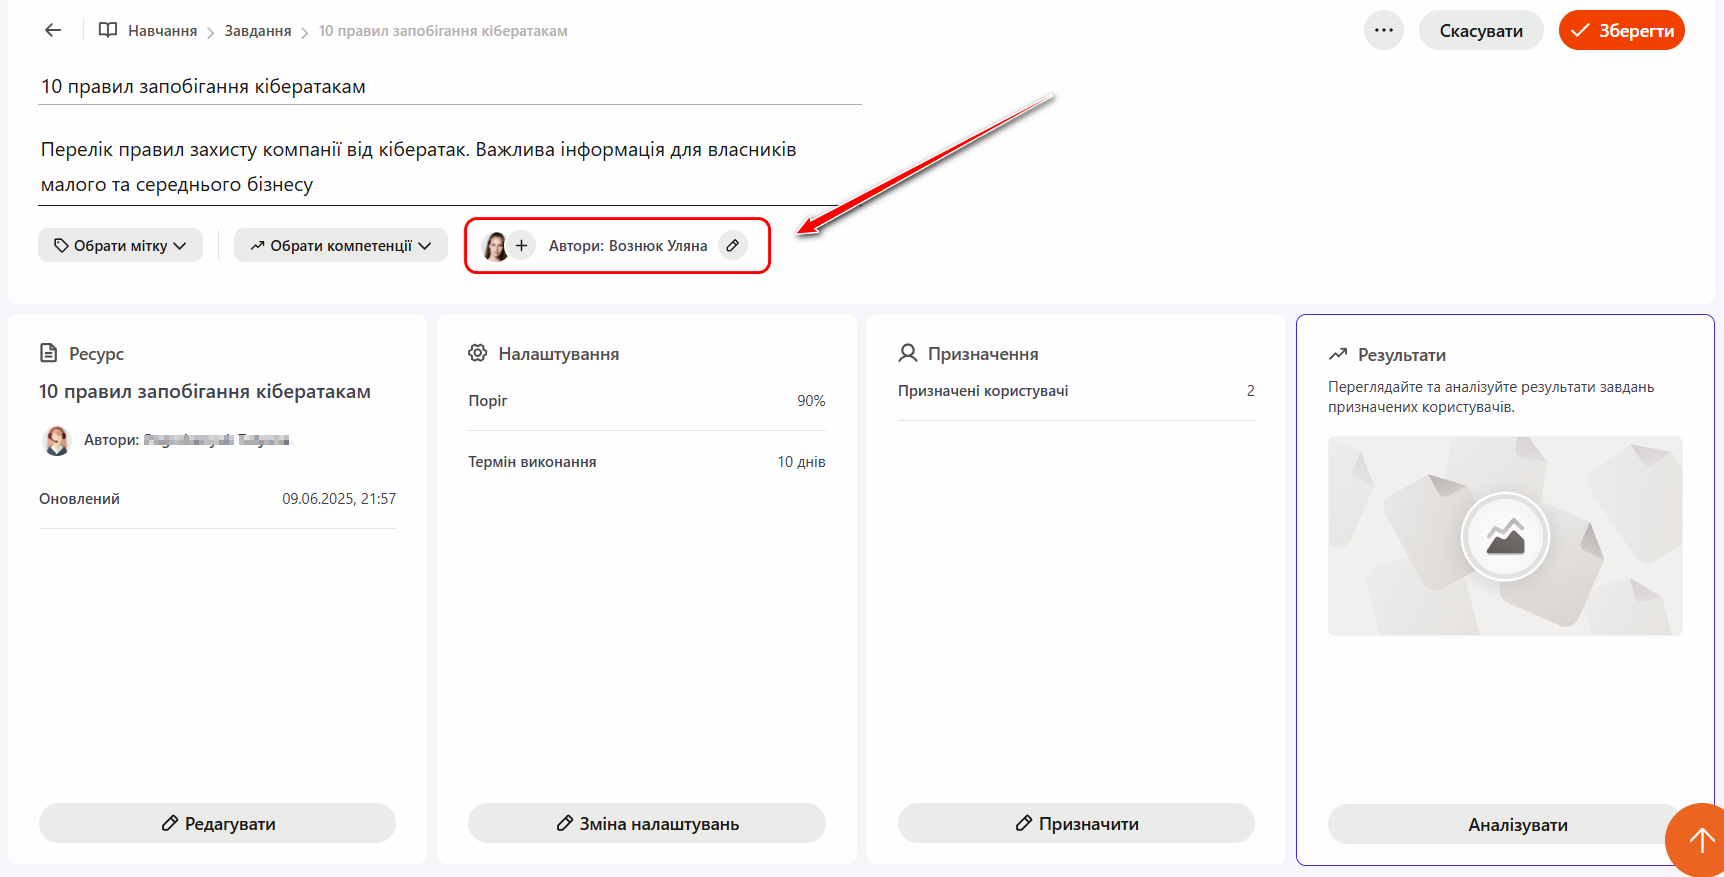
Task: Click the Аналізувати results button
Action: point(1504,825)
